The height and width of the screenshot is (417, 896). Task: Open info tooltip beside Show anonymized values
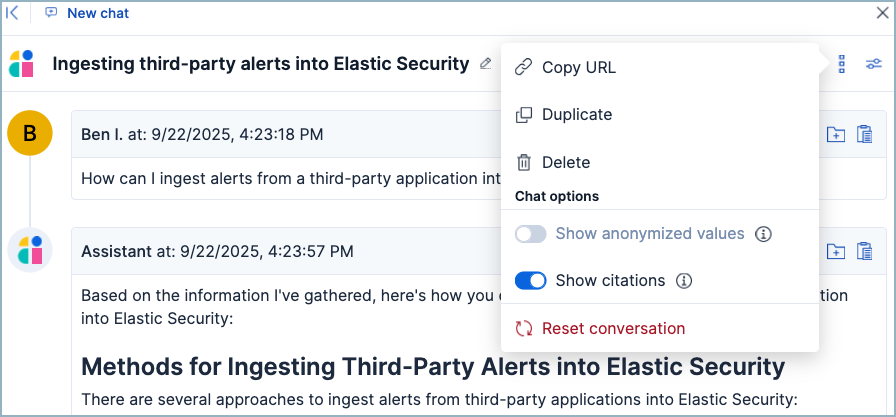click(x=763, y=234)
